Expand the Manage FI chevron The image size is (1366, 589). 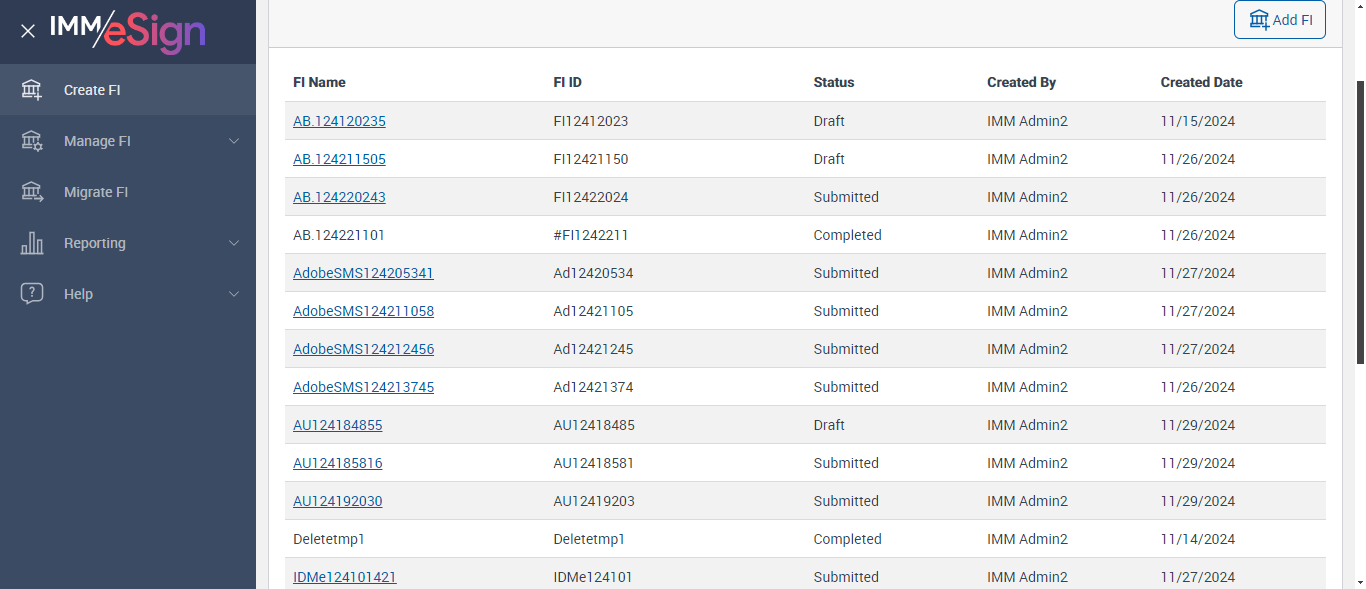tap(234, 141)
